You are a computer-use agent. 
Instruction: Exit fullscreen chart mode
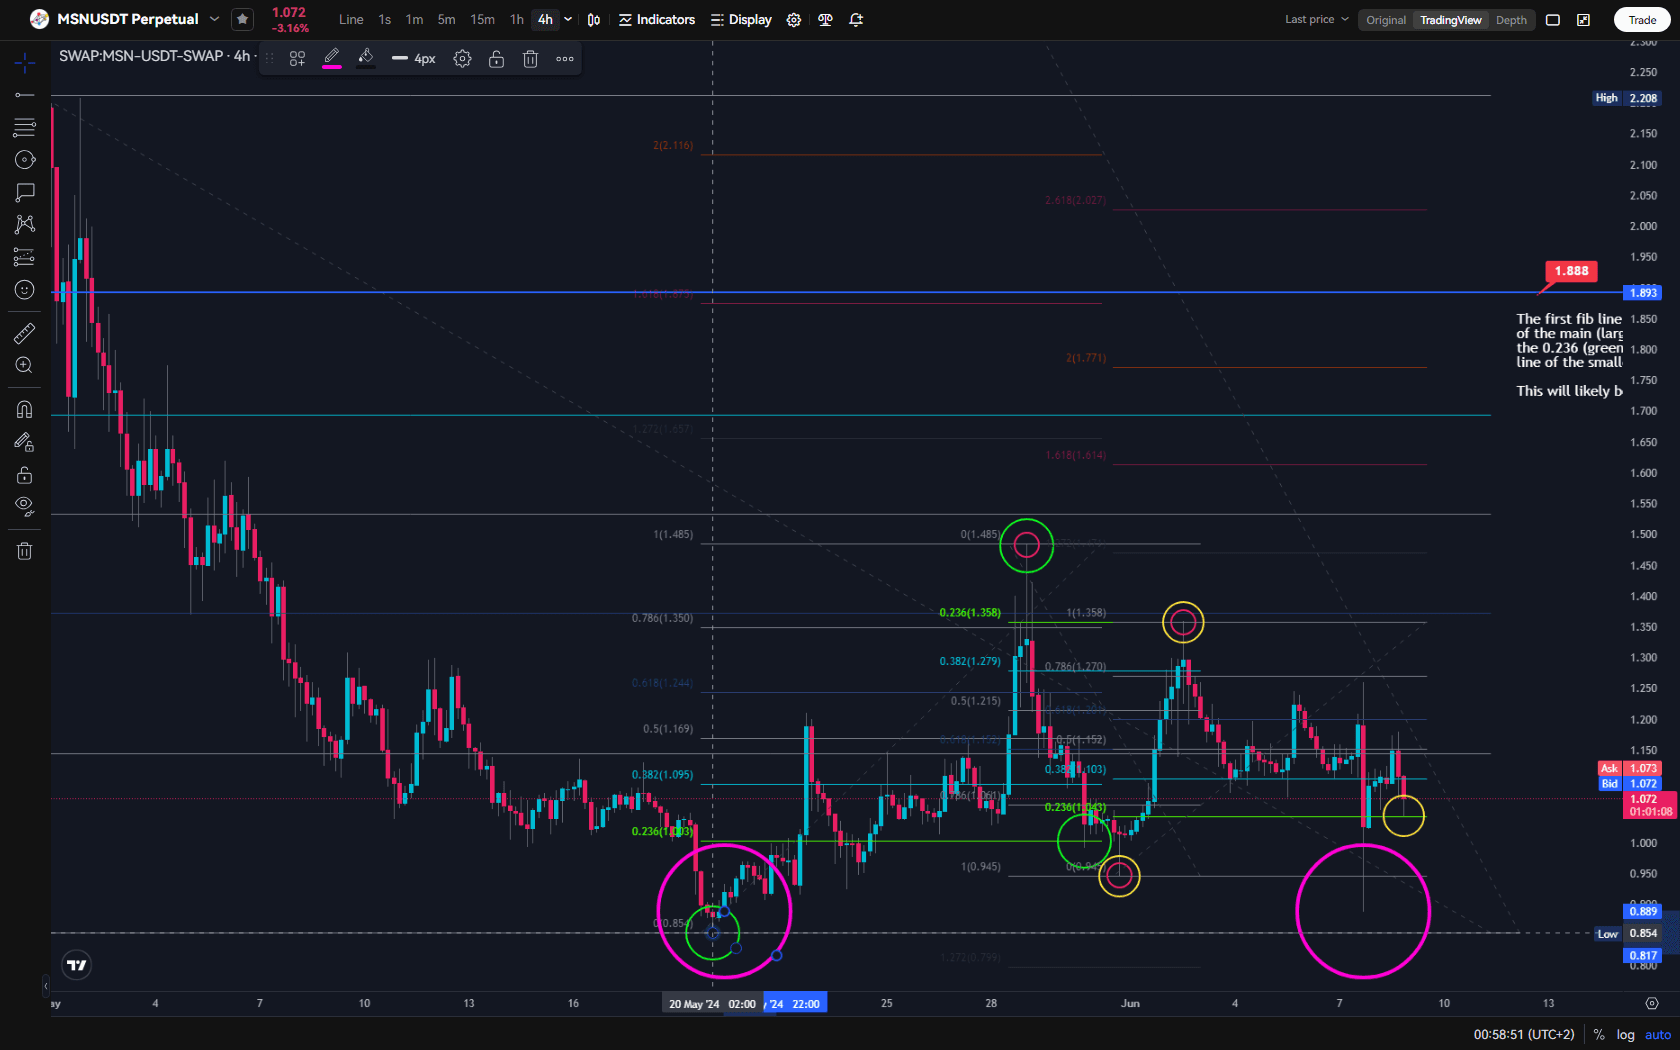coord(1584,20)
